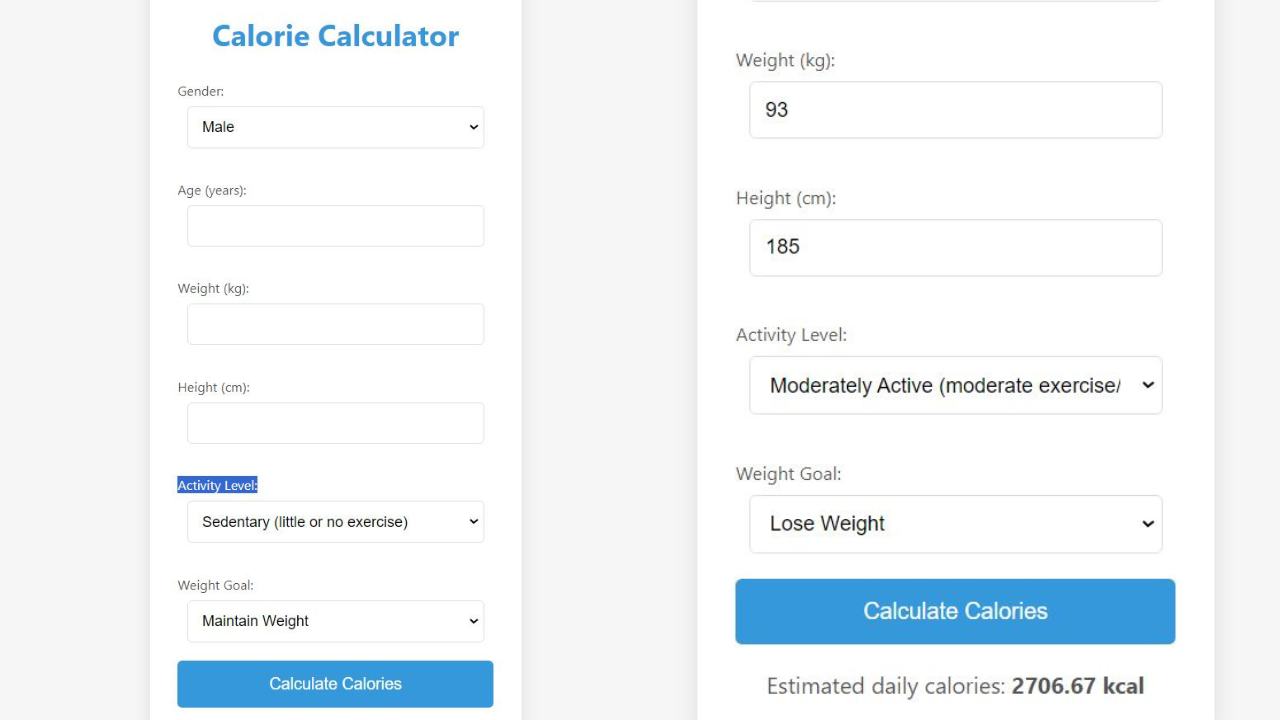Expand the Sedentary activity selector

[x=335, y=521]
